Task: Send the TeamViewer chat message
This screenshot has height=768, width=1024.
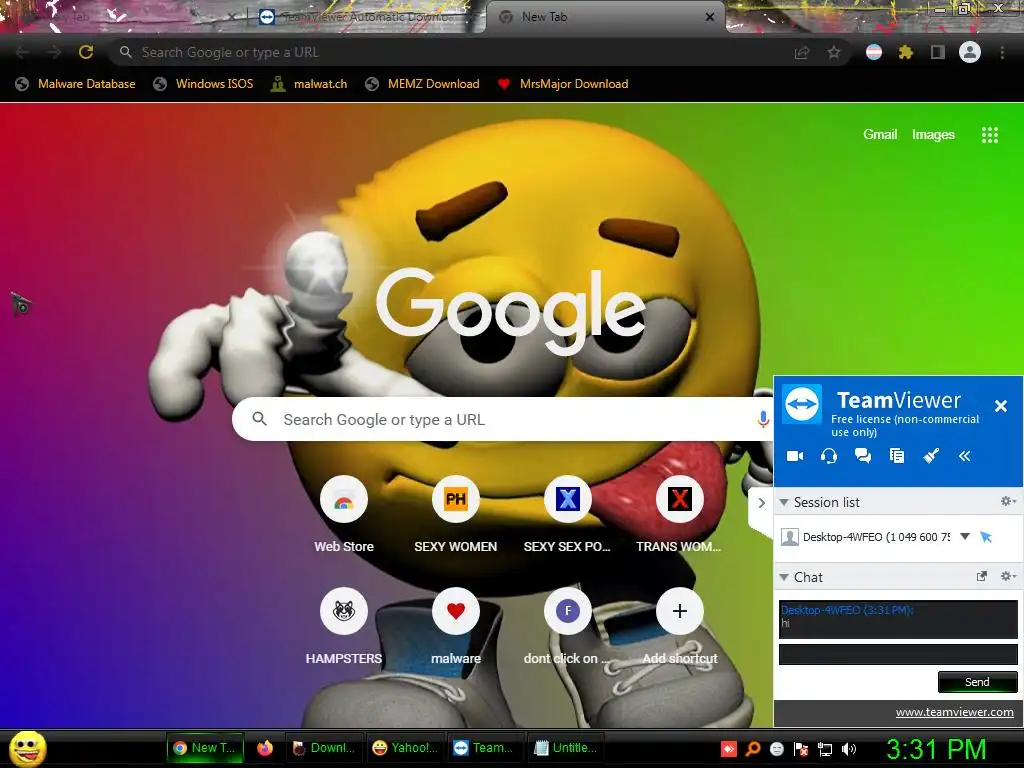Action: point(977,682)
